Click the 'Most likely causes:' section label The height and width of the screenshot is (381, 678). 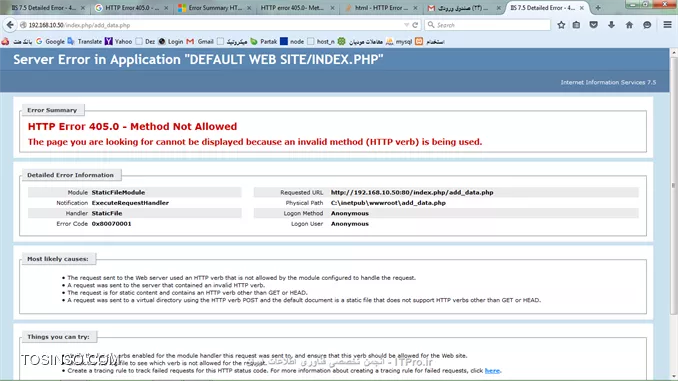pyautogui.click(x=58, y=259)
